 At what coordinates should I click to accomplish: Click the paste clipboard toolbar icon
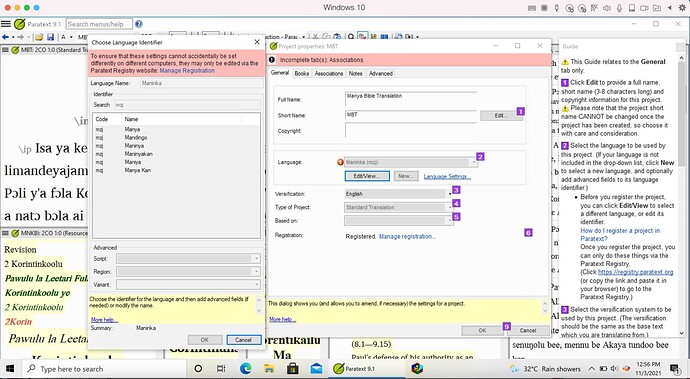pos(337,37)
